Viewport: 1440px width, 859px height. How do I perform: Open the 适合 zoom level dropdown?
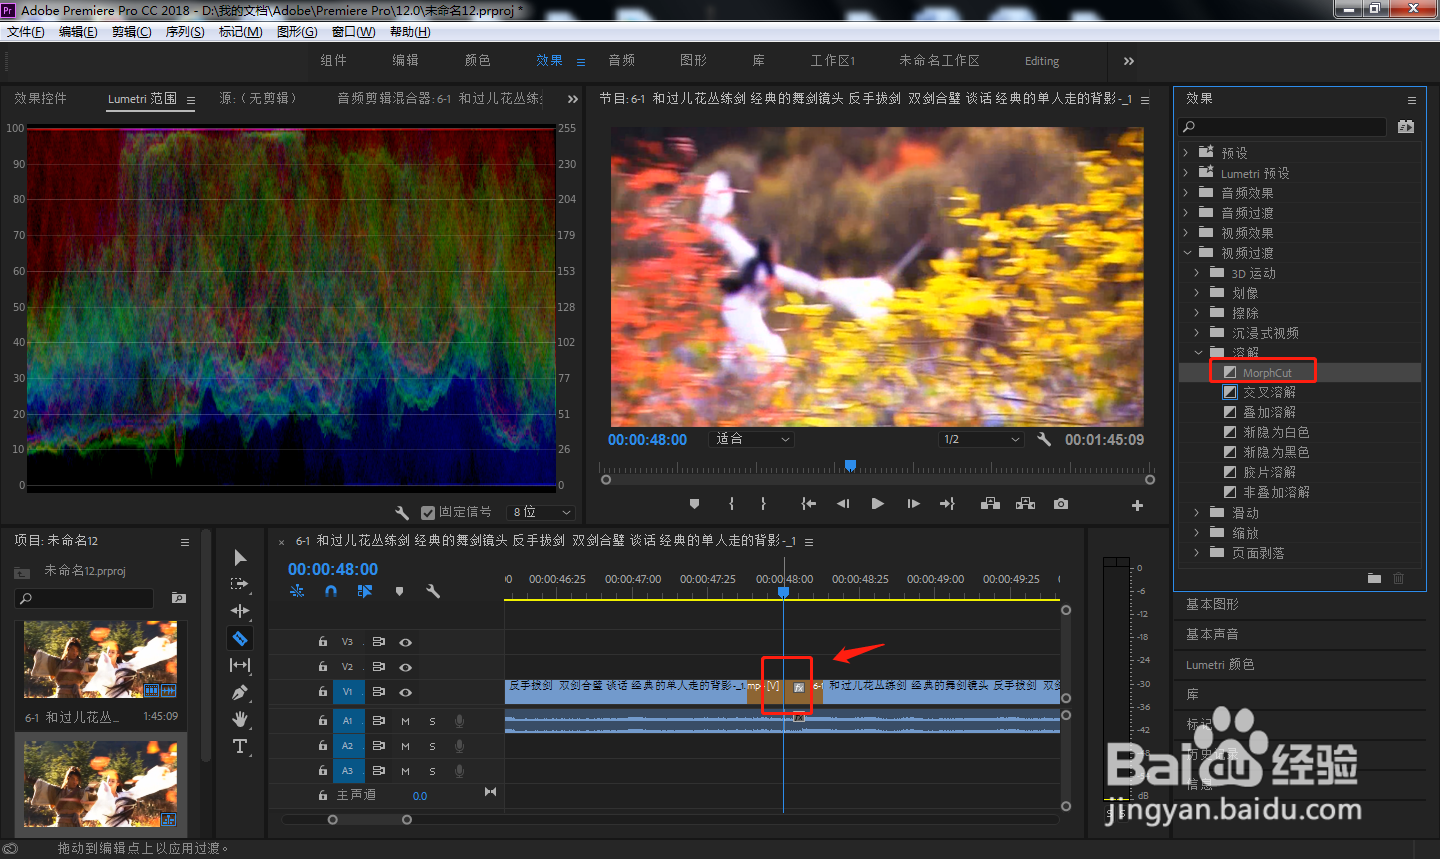click(752, 439)
